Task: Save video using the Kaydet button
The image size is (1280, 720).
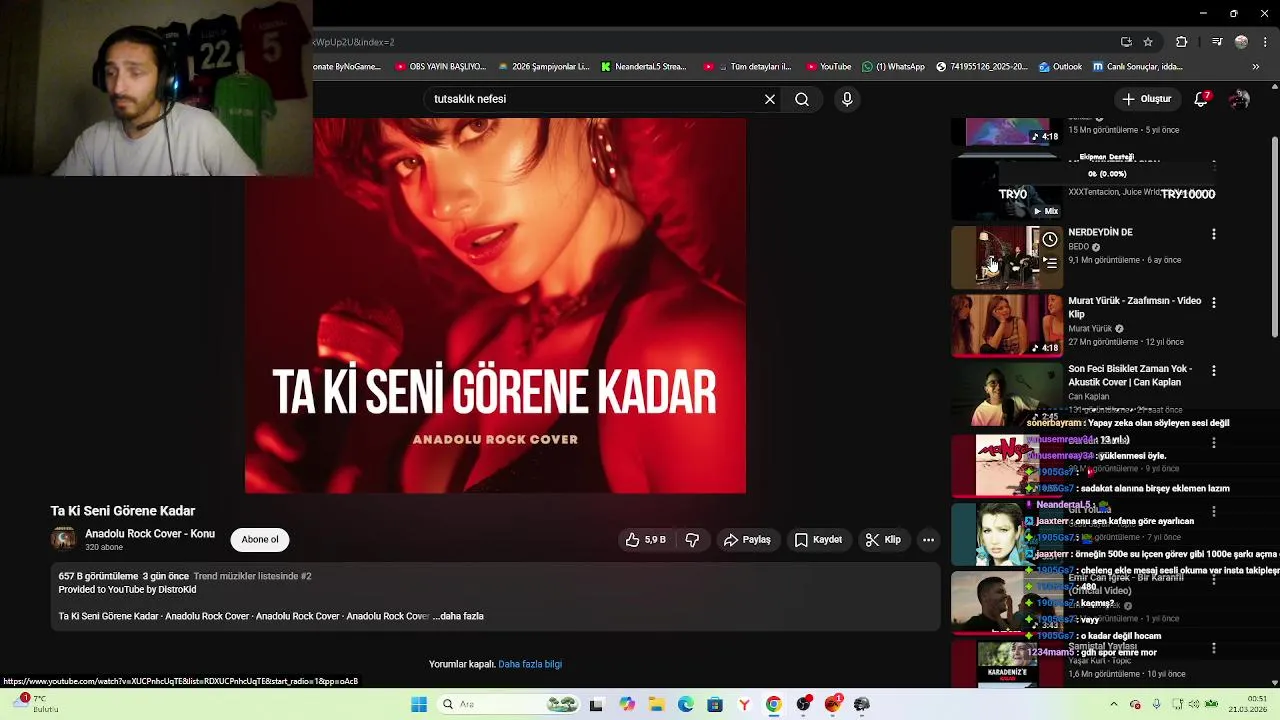Action: [818, 540]
